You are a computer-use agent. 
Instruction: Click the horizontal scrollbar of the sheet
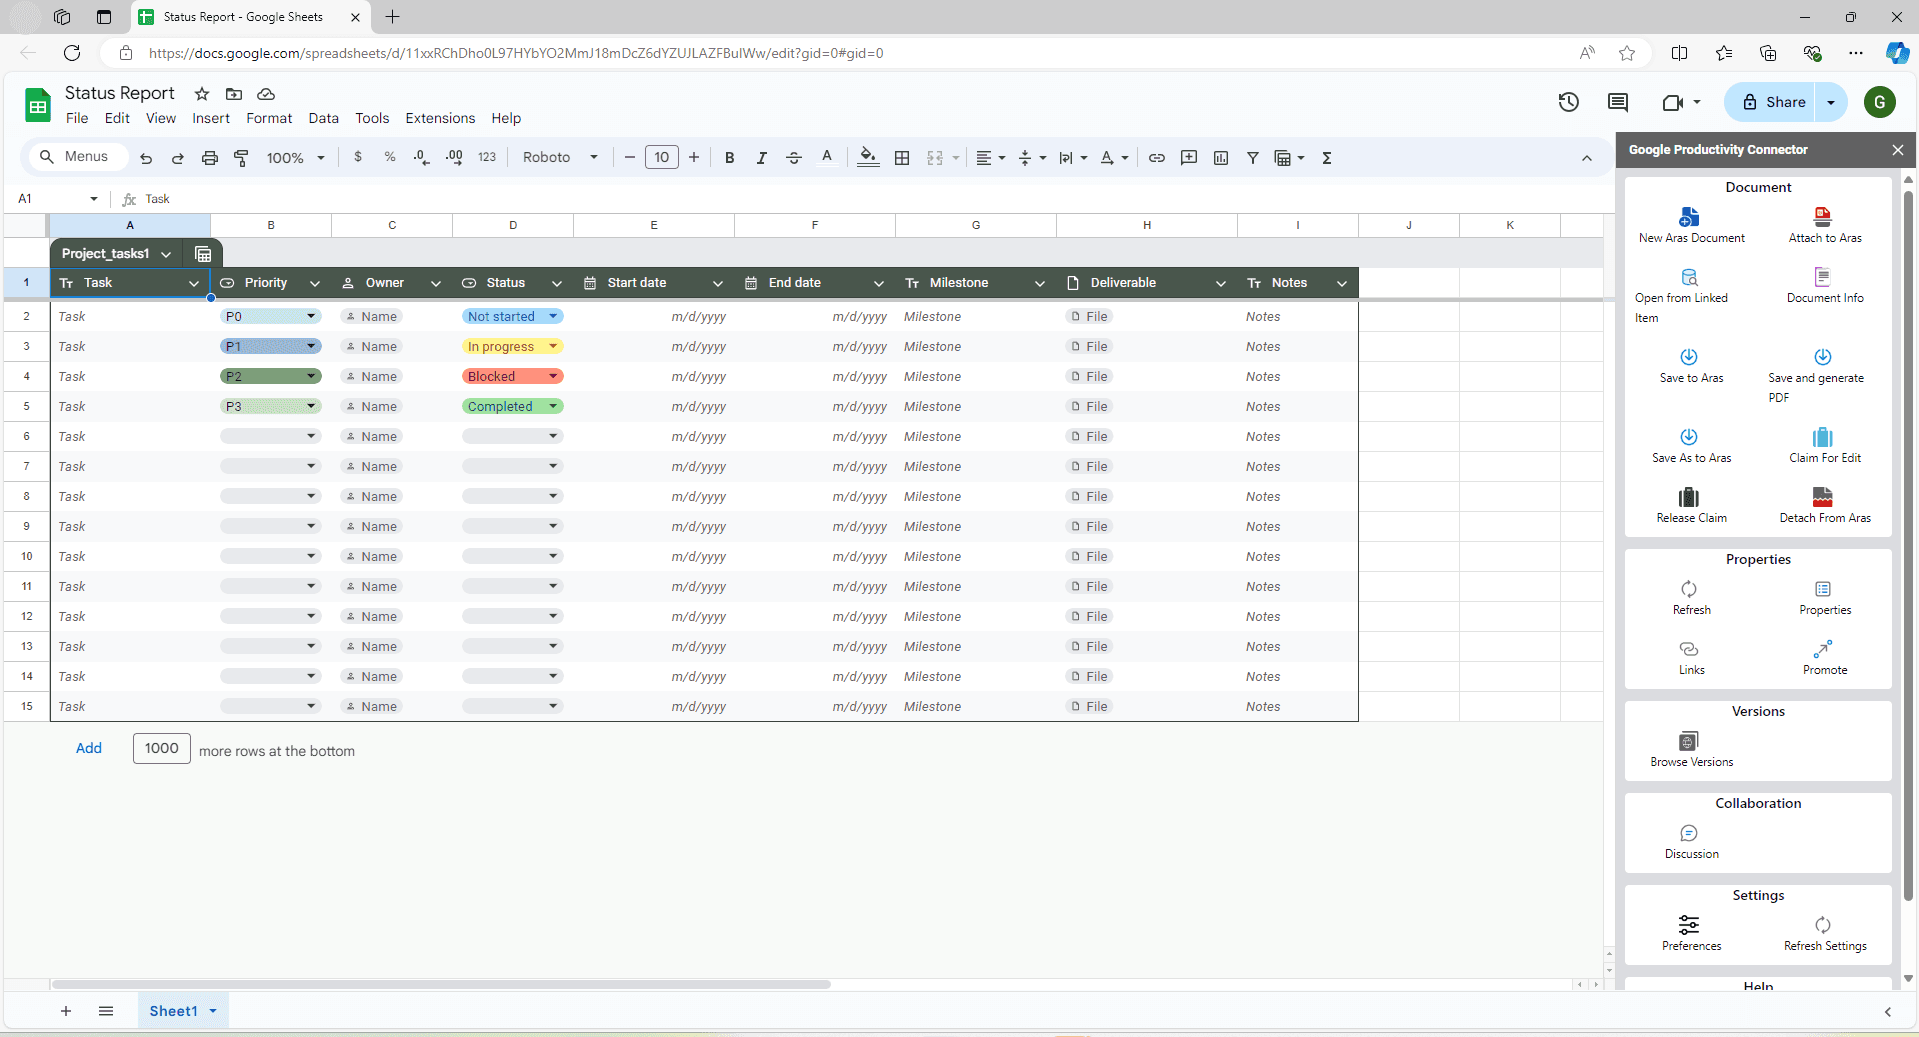[441, 985]
